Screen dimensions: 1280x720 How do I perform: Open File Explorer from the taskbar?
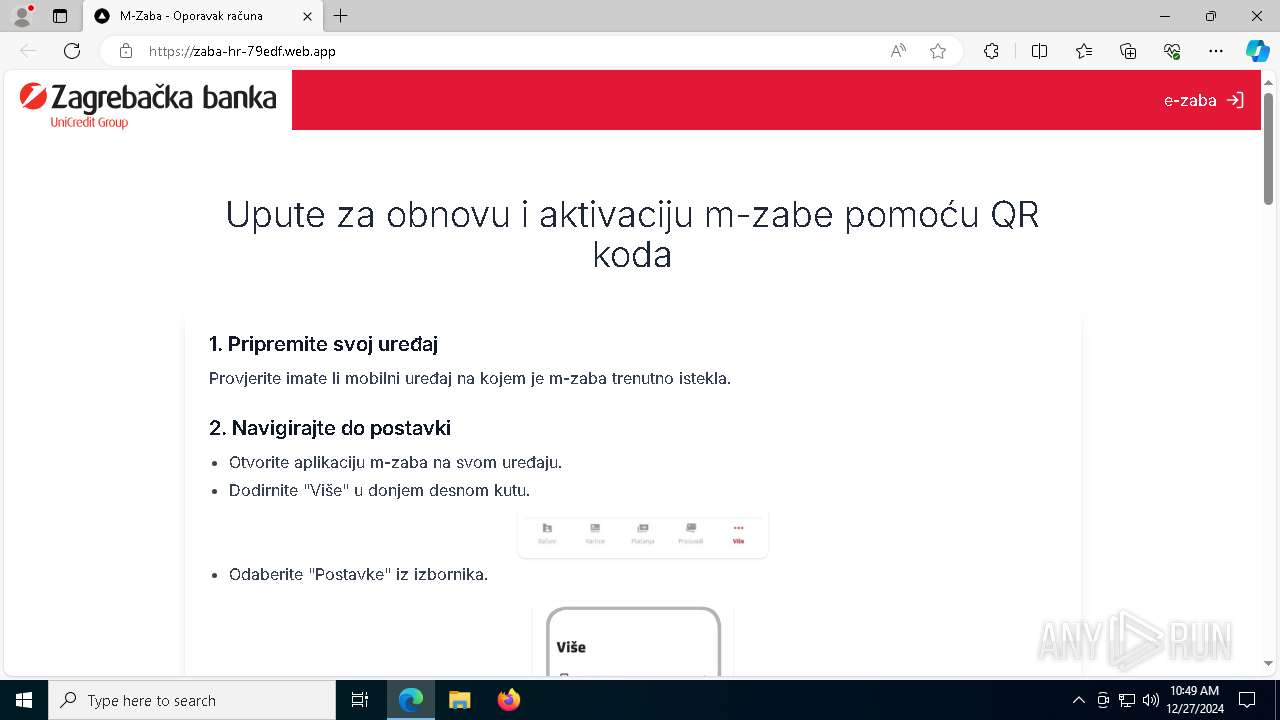pyautogui.click(x=459, y=700)
